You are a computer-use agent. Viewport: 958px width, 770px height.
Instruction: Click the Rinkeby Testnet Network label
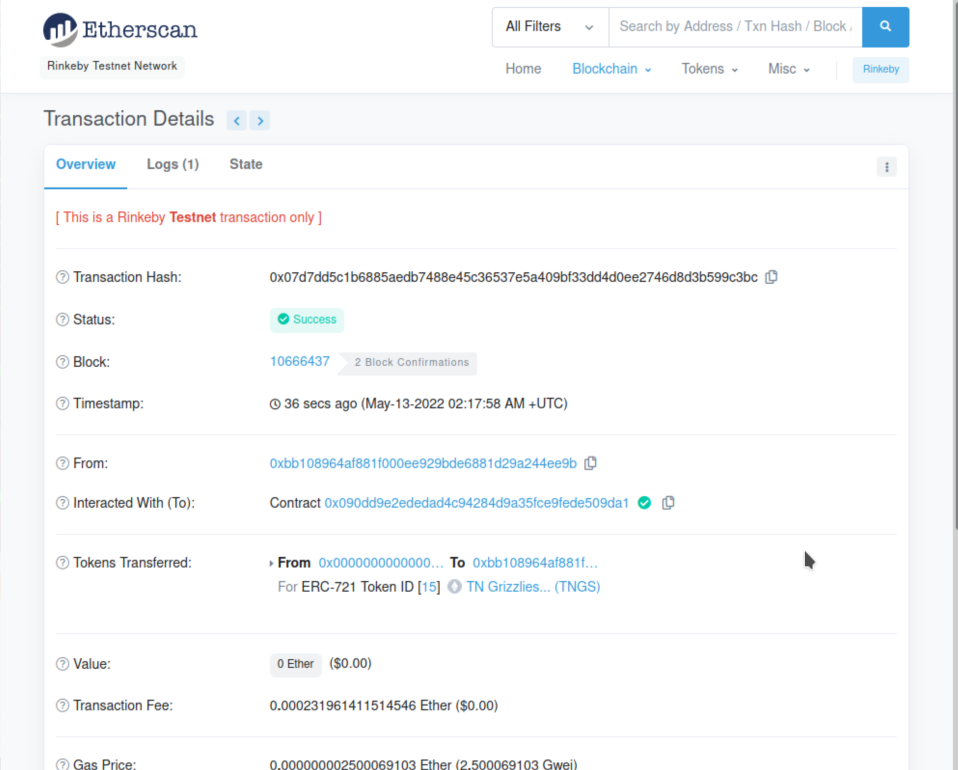pyautogui.click(x=112, y=66)
